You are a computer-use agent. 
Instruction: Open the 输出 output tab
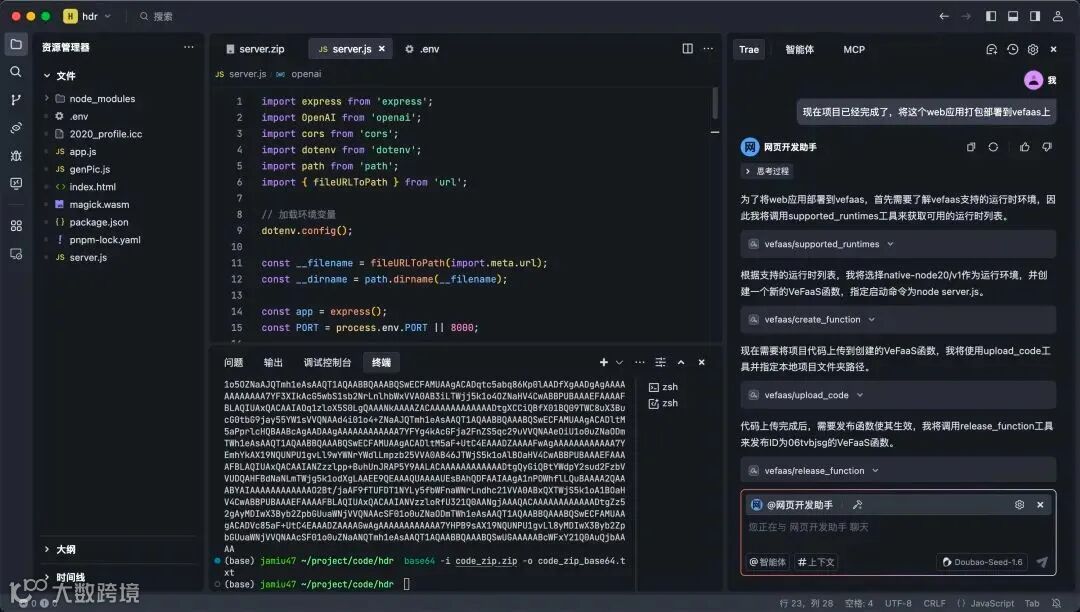(x=273, y=363)
